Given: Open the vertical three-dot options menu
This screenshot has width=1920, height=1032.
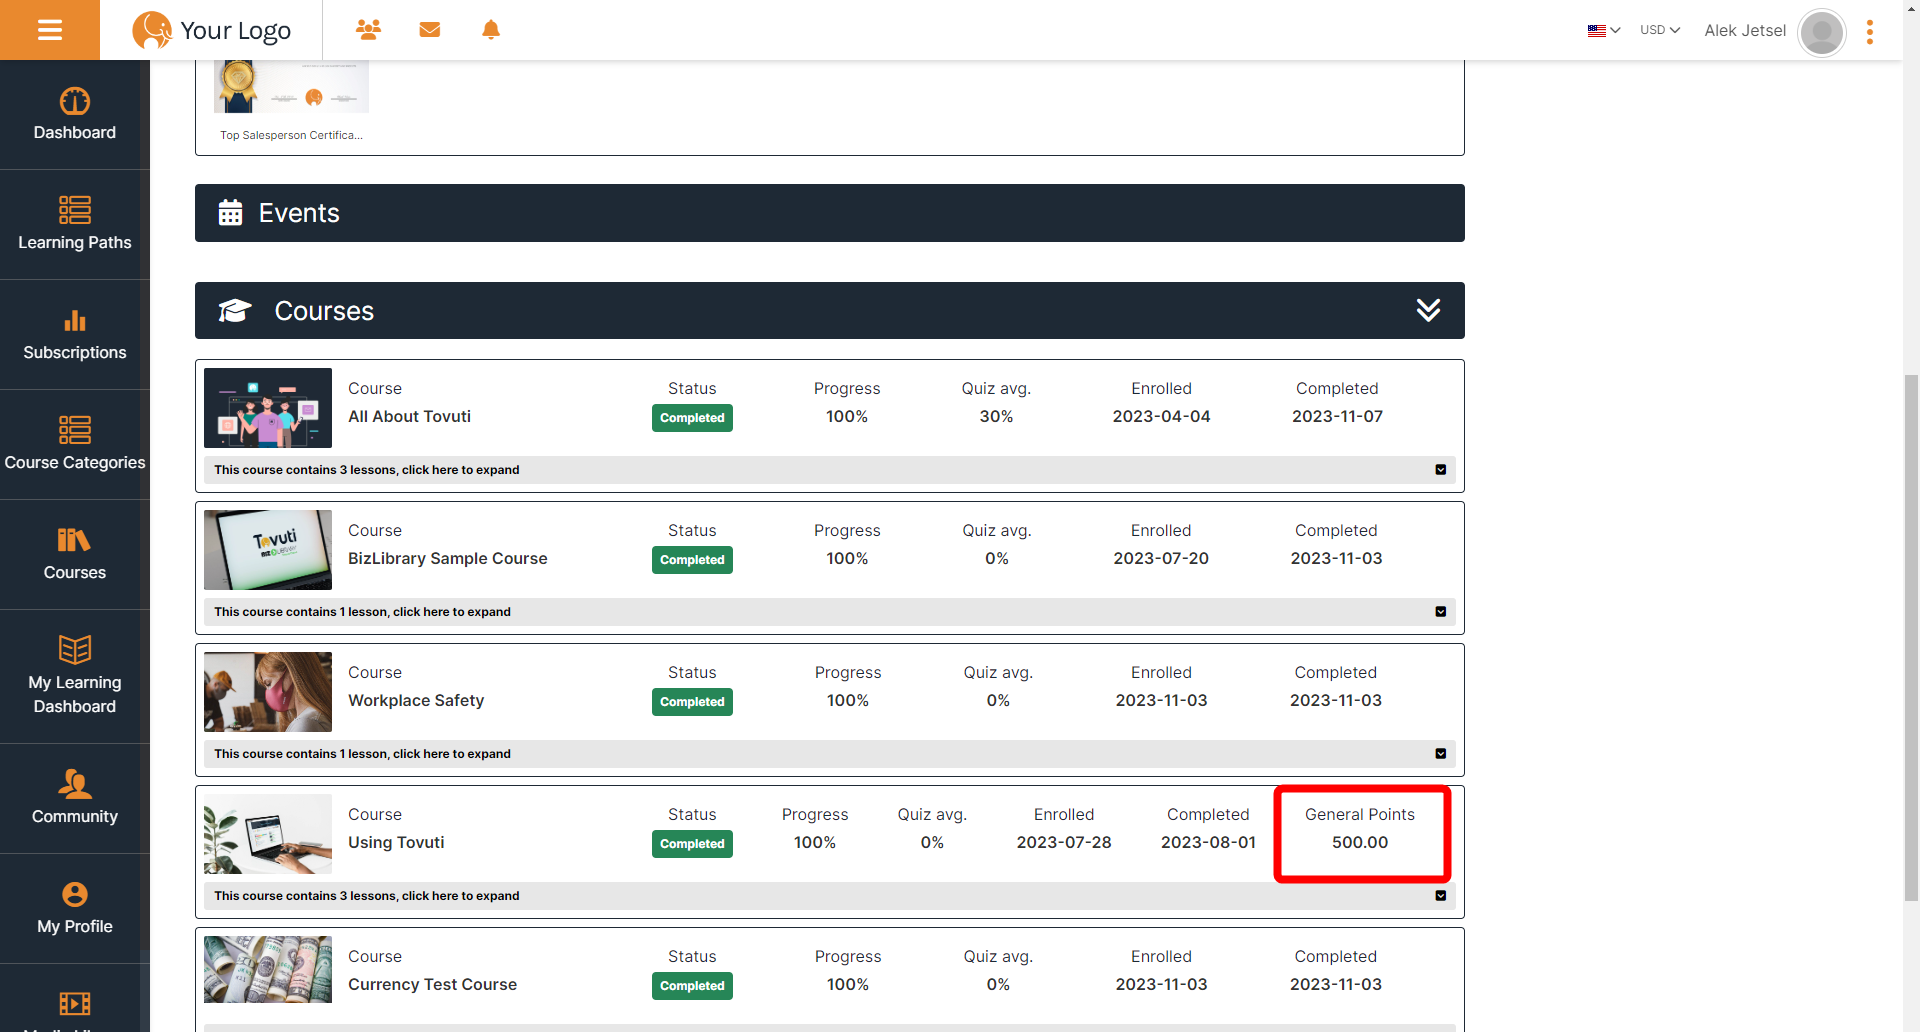Looking at the screenshot, I should pyautogui.click(x=1869, y=32).
